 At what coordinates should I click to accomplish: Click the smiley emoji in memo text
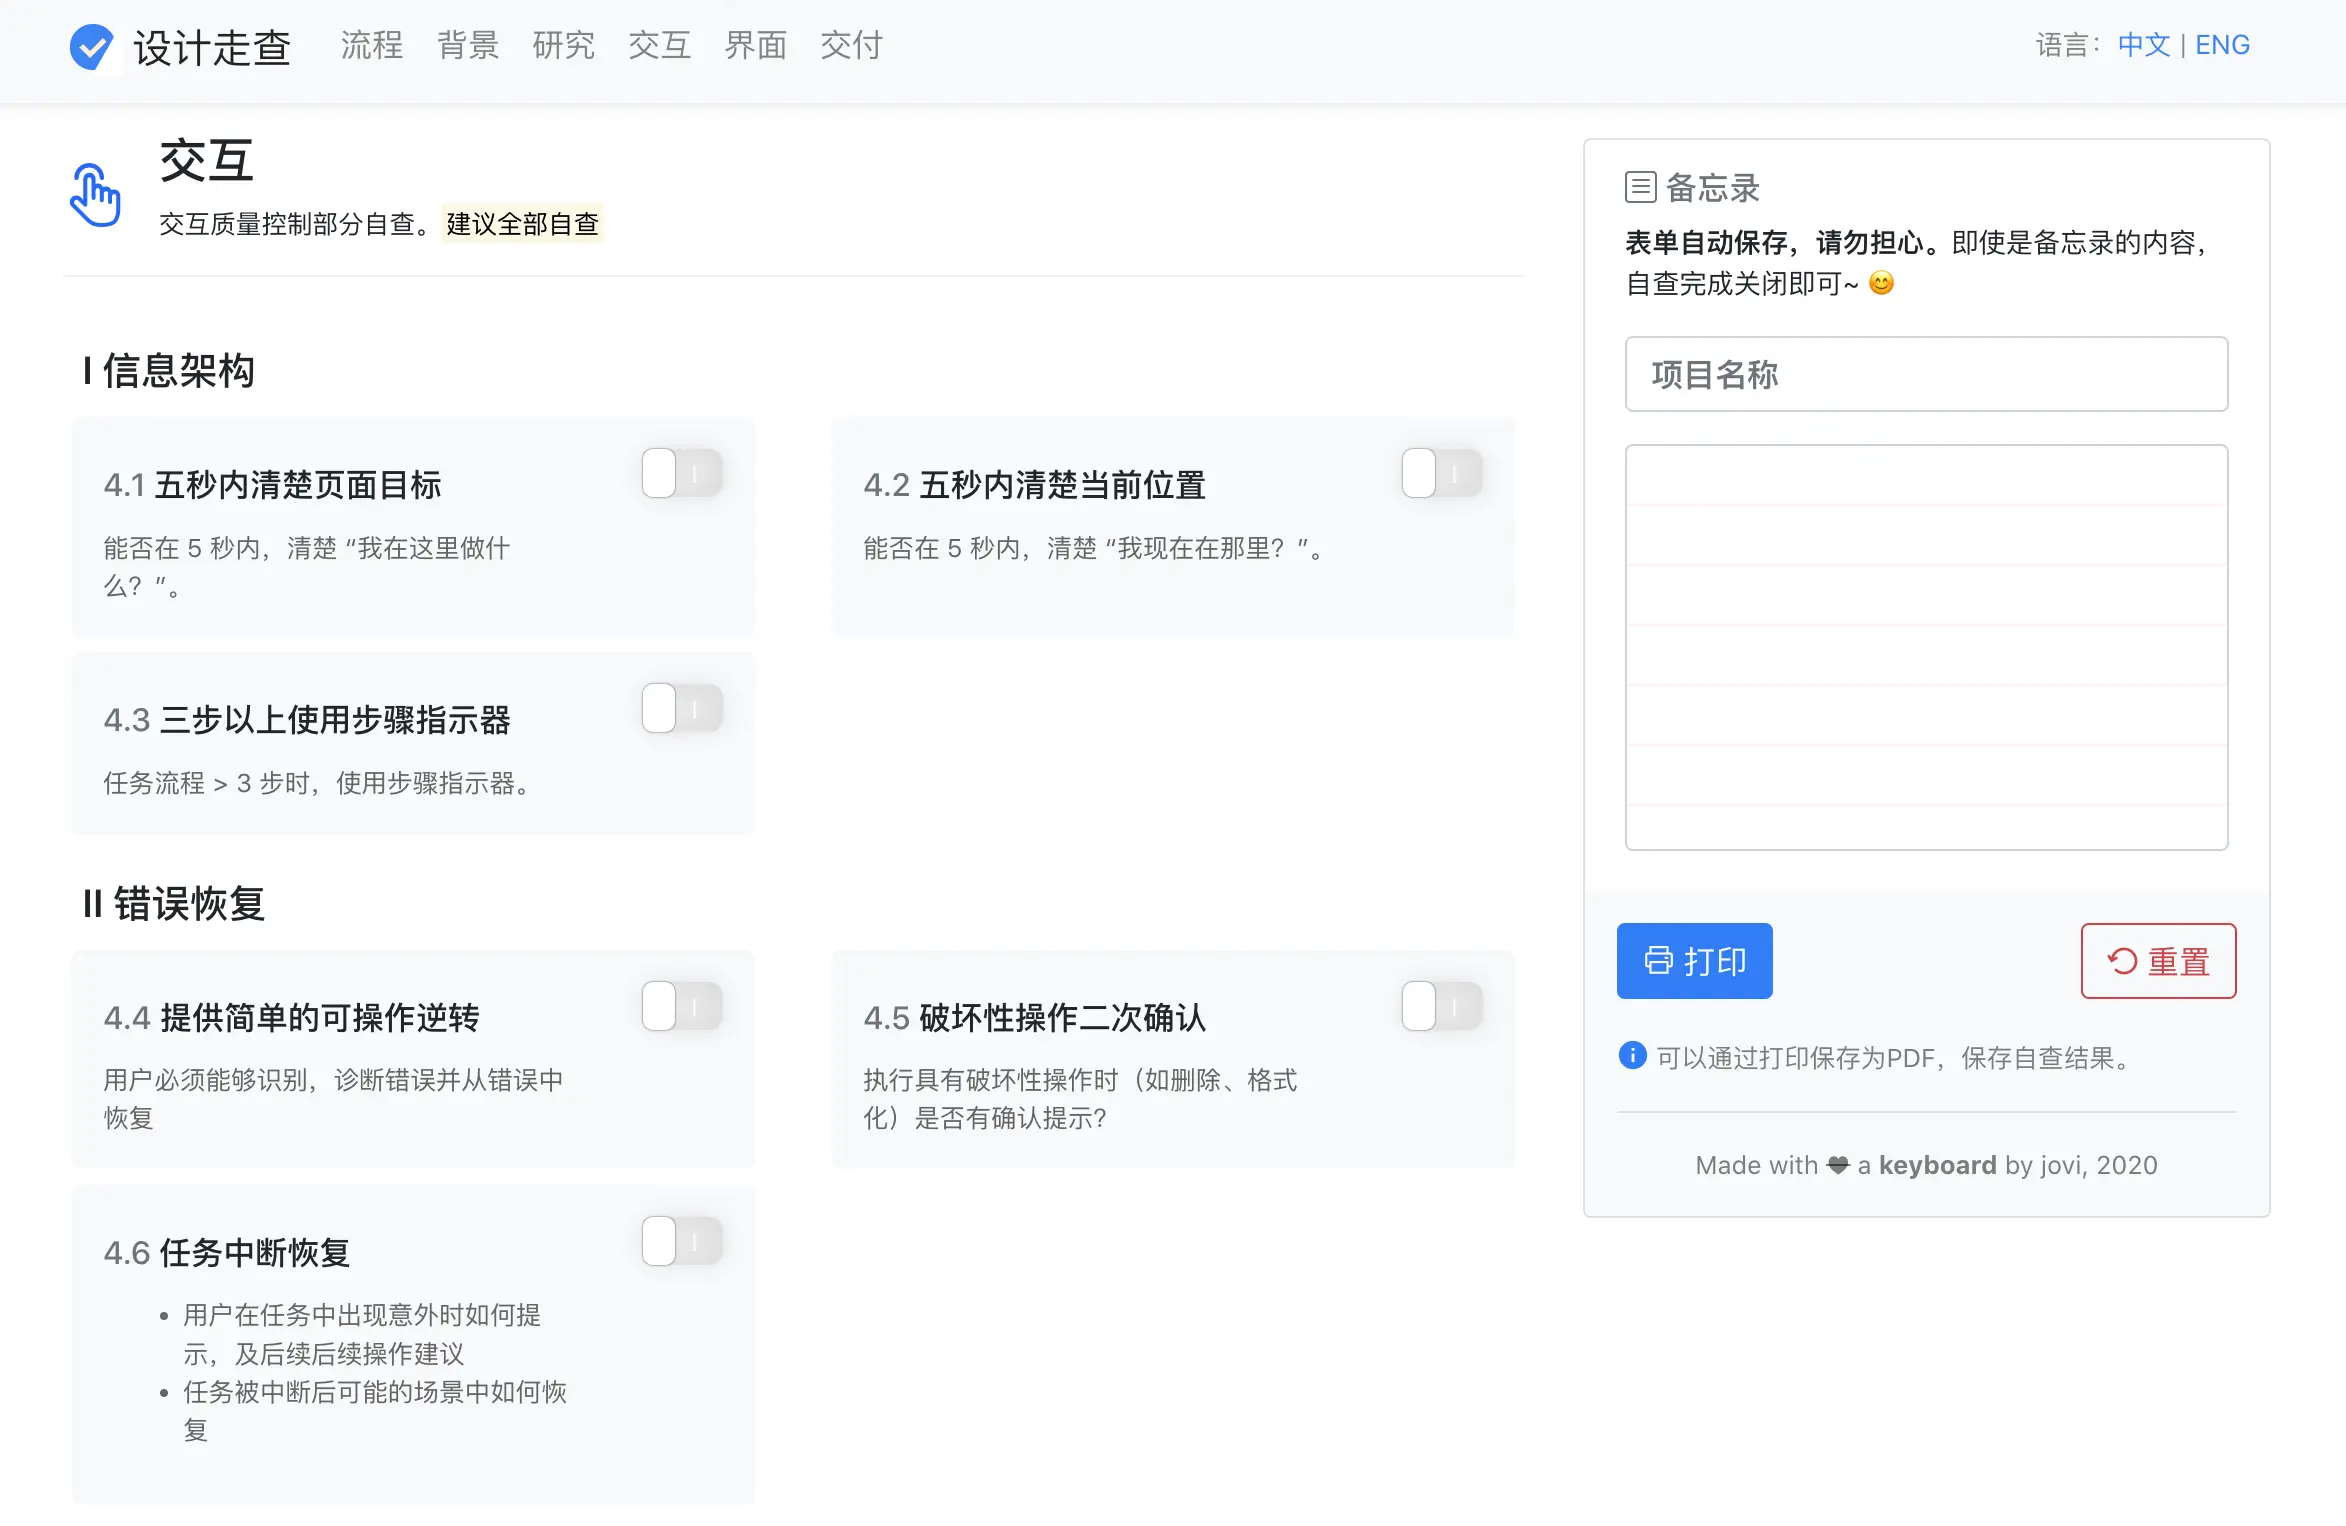[1881, 284]
